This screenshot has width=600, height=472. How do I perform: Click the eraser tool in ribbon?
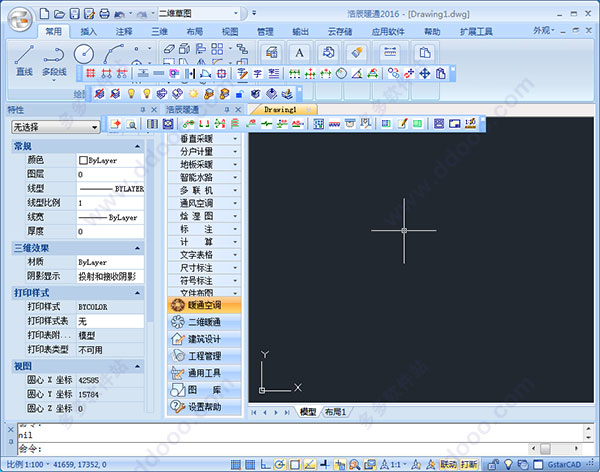(170, 49)
